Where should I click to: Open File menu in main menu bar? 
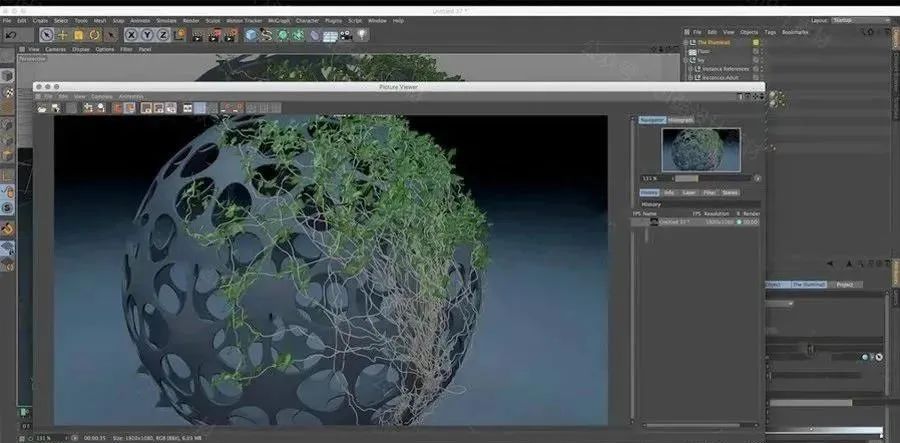tap(7, 21)
